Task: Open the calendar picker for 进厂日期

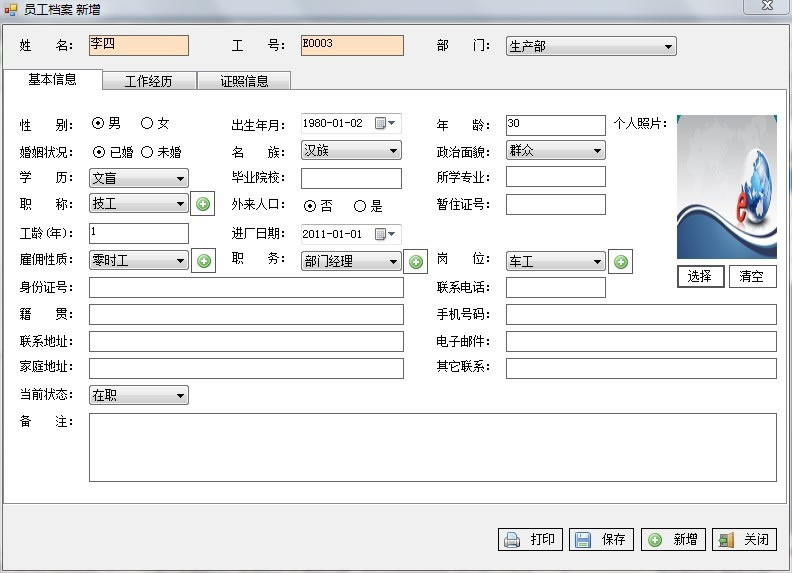Action: tap(385, 234)
